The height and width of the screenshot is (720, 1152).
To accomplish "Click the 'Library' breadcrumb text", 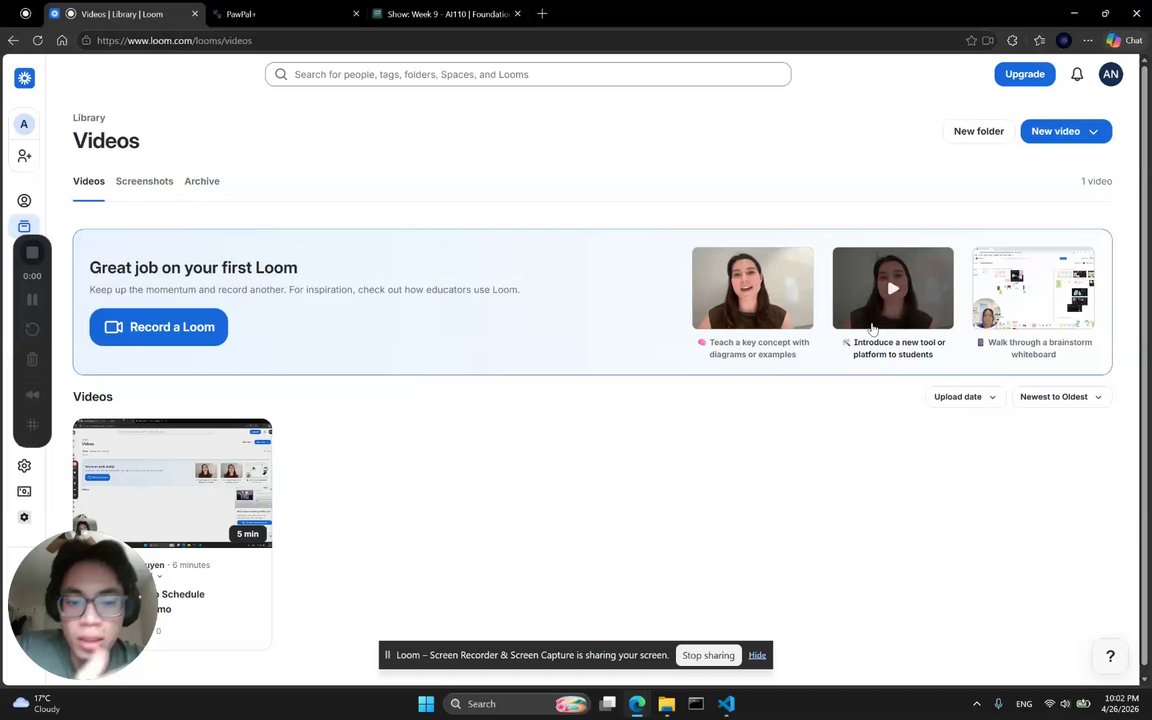I will (89, 118).
